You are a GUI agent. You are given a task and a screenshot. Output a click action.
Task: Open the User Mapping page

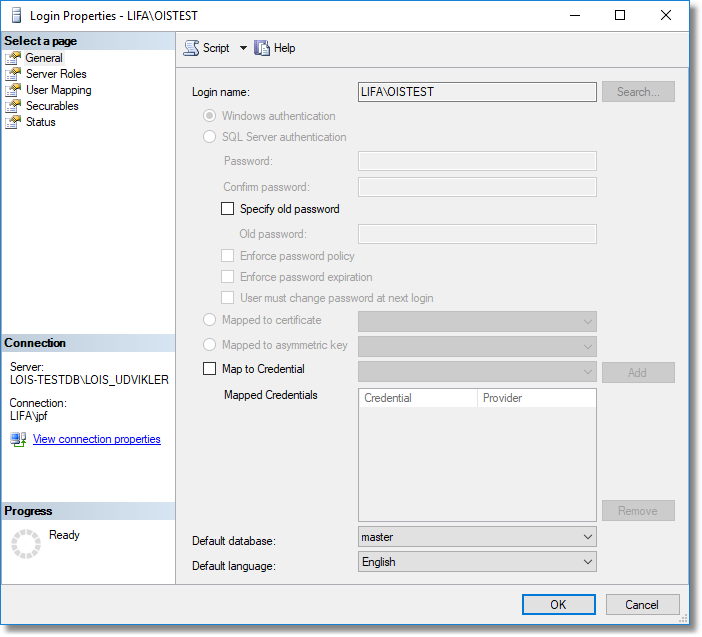58,90
